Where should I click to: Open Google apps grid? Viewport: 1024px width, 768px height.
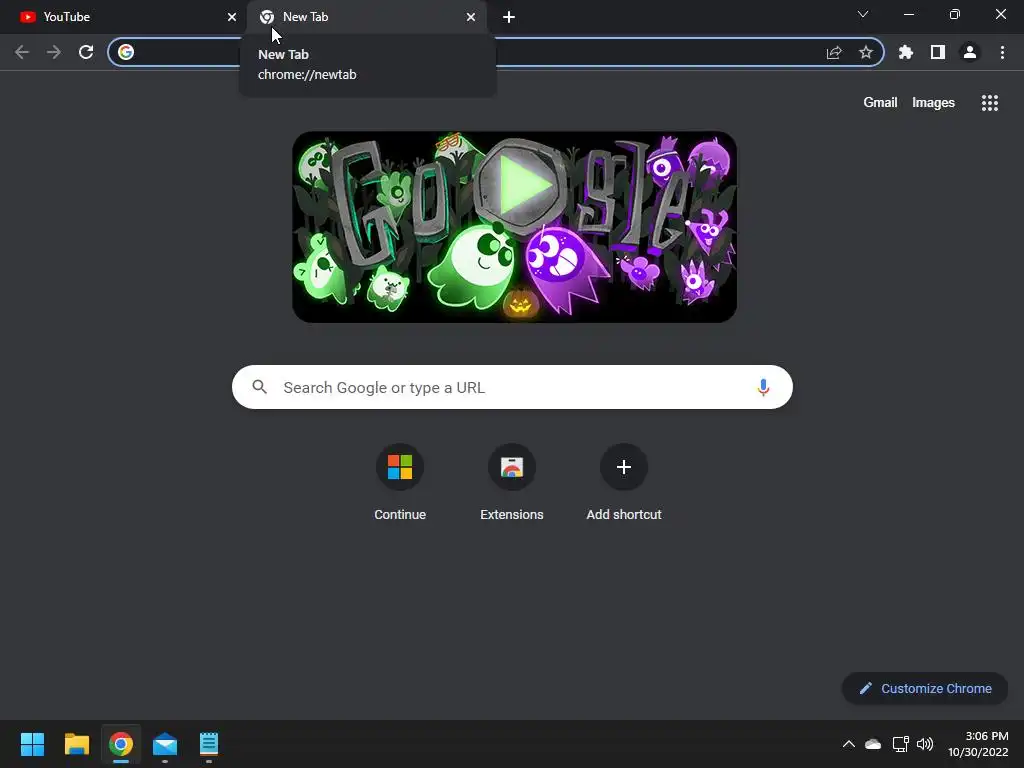click(990, 103)
